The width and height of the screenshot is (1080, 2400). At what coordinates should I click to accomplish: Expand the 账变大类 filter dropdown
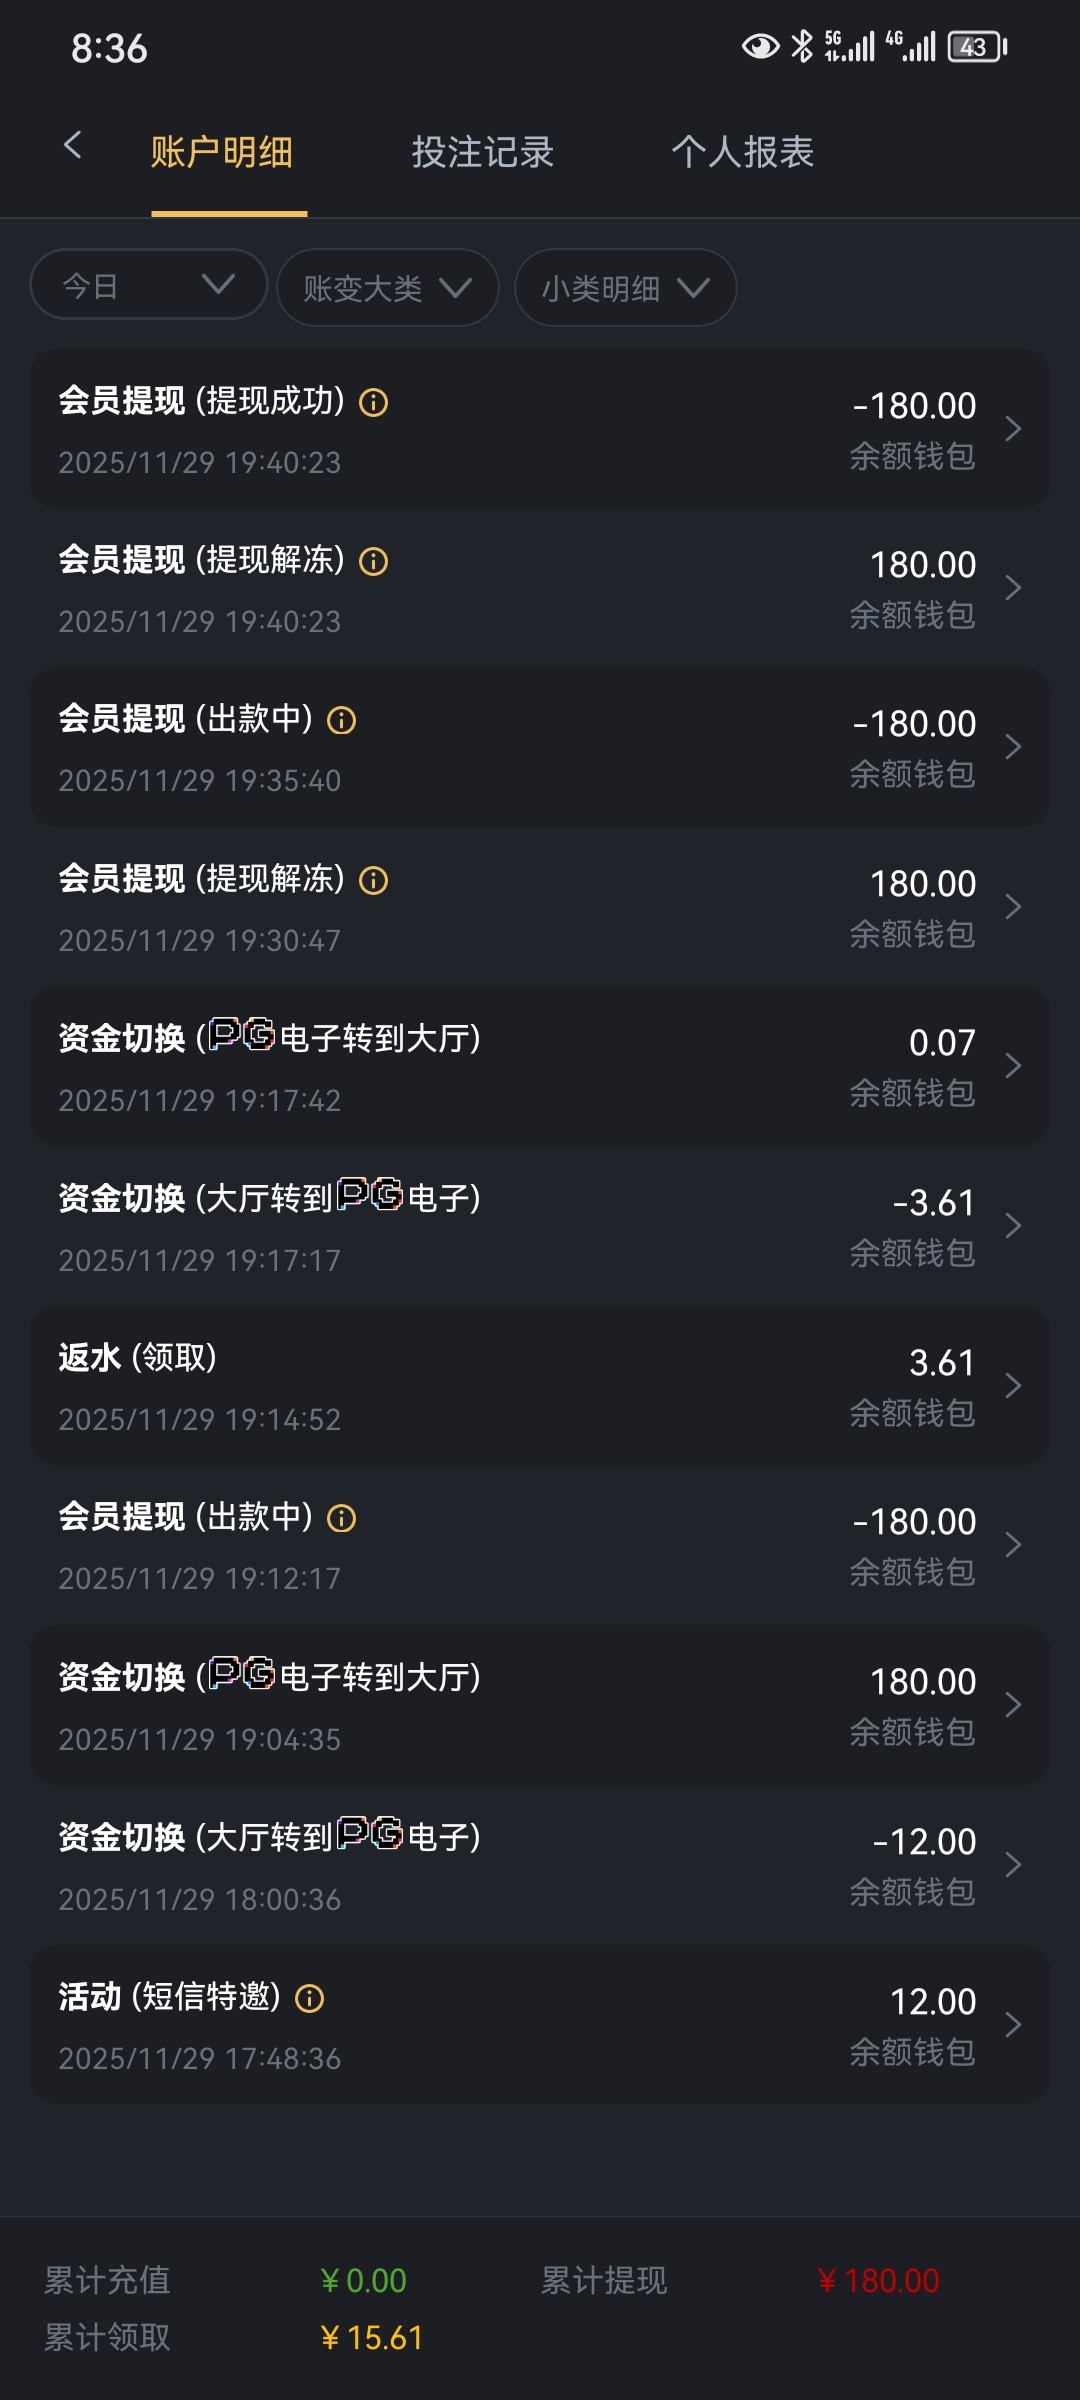(387, 288)
